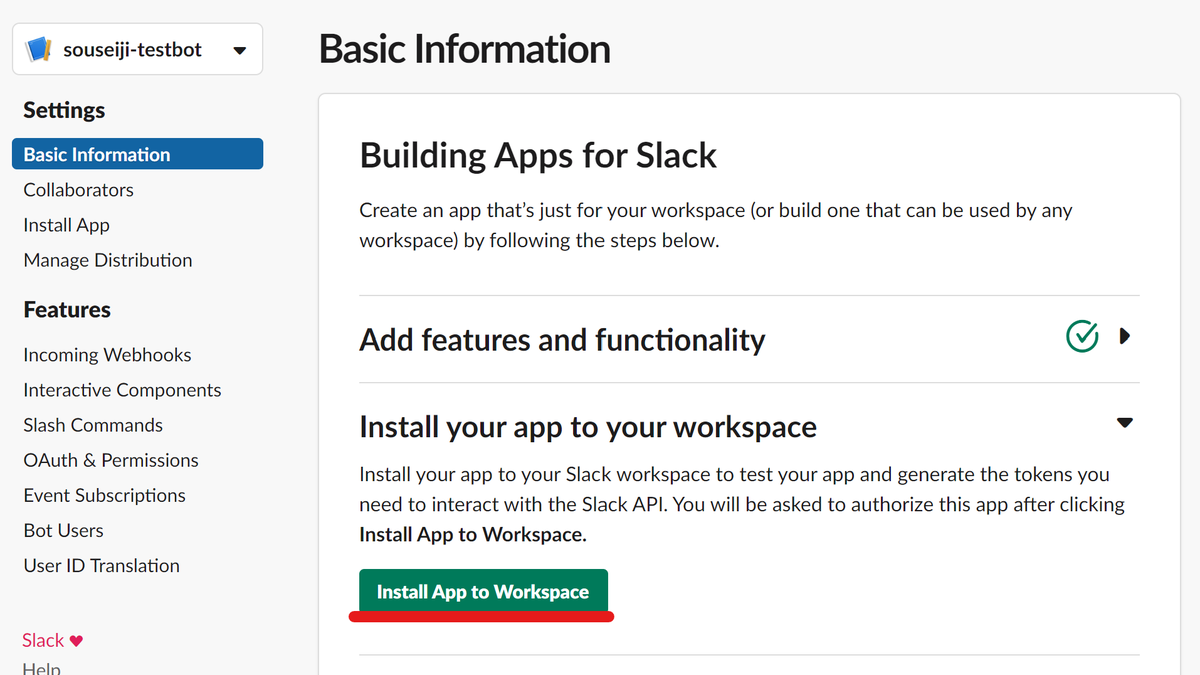This screenshot has height=675, width=1200.
Task: Click the Slack heart link
Action: click(53, 640)
